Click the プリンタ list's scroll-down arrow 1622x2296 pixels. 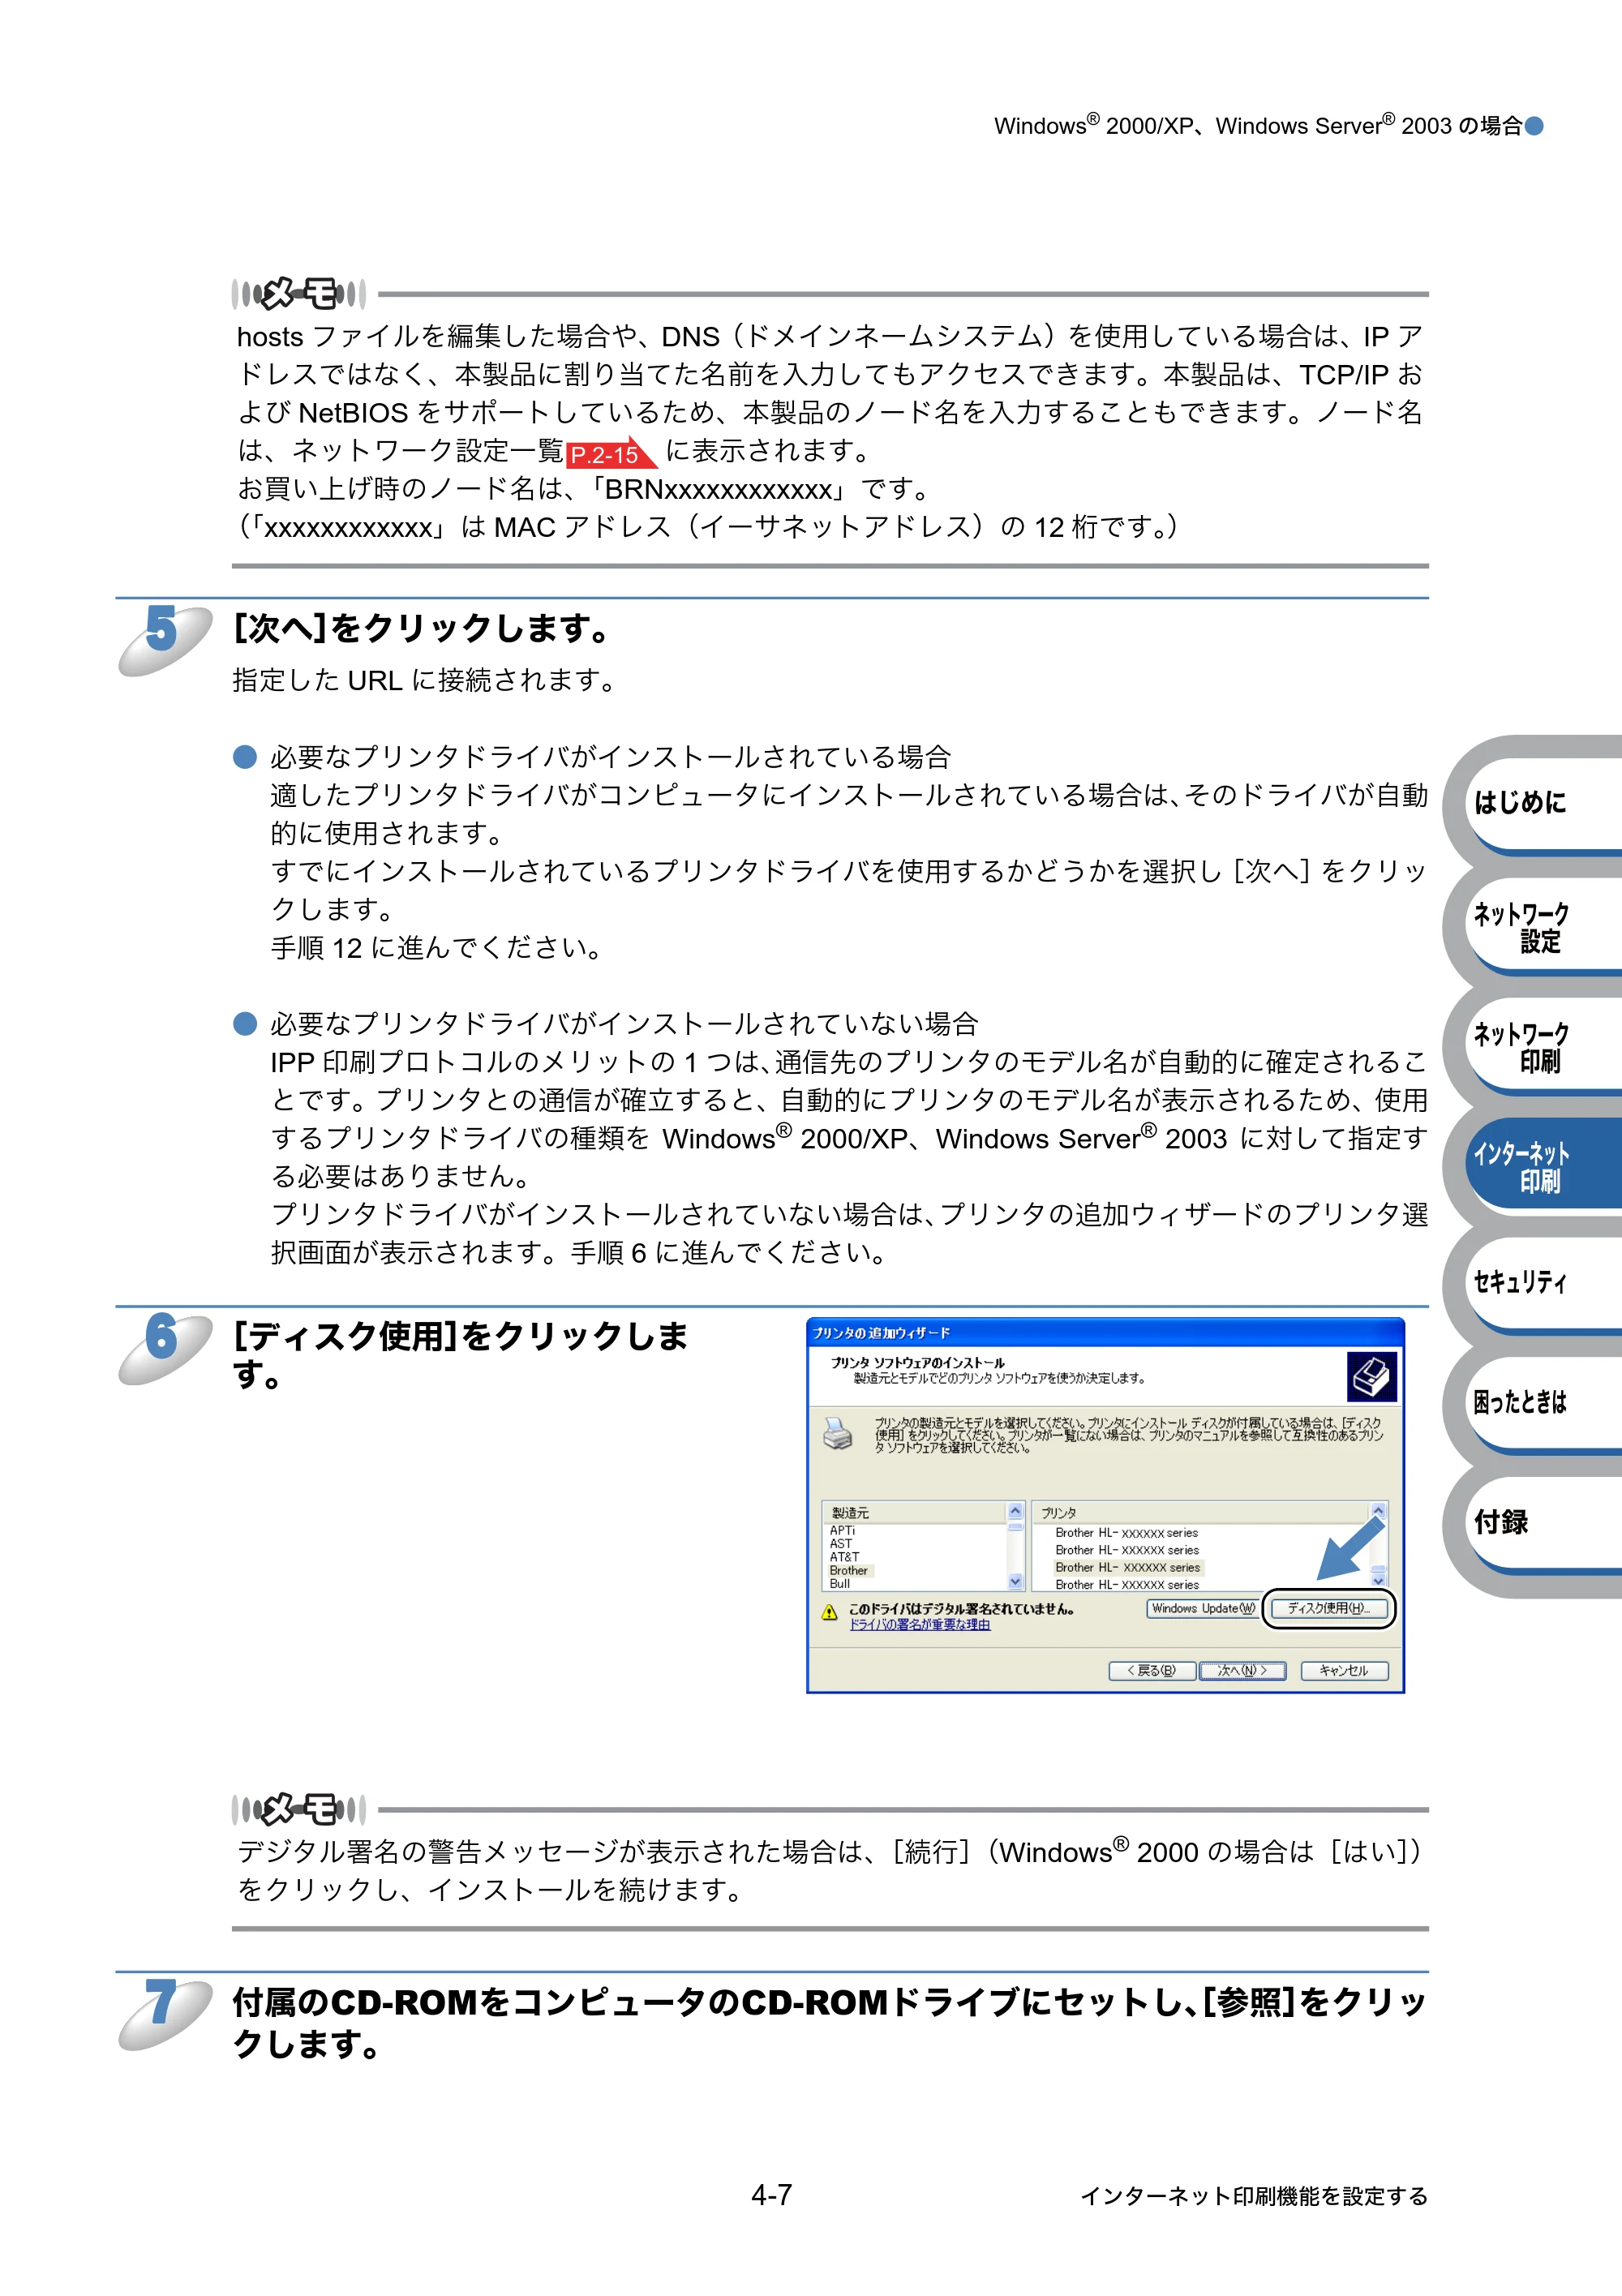click(1378, 1581)
